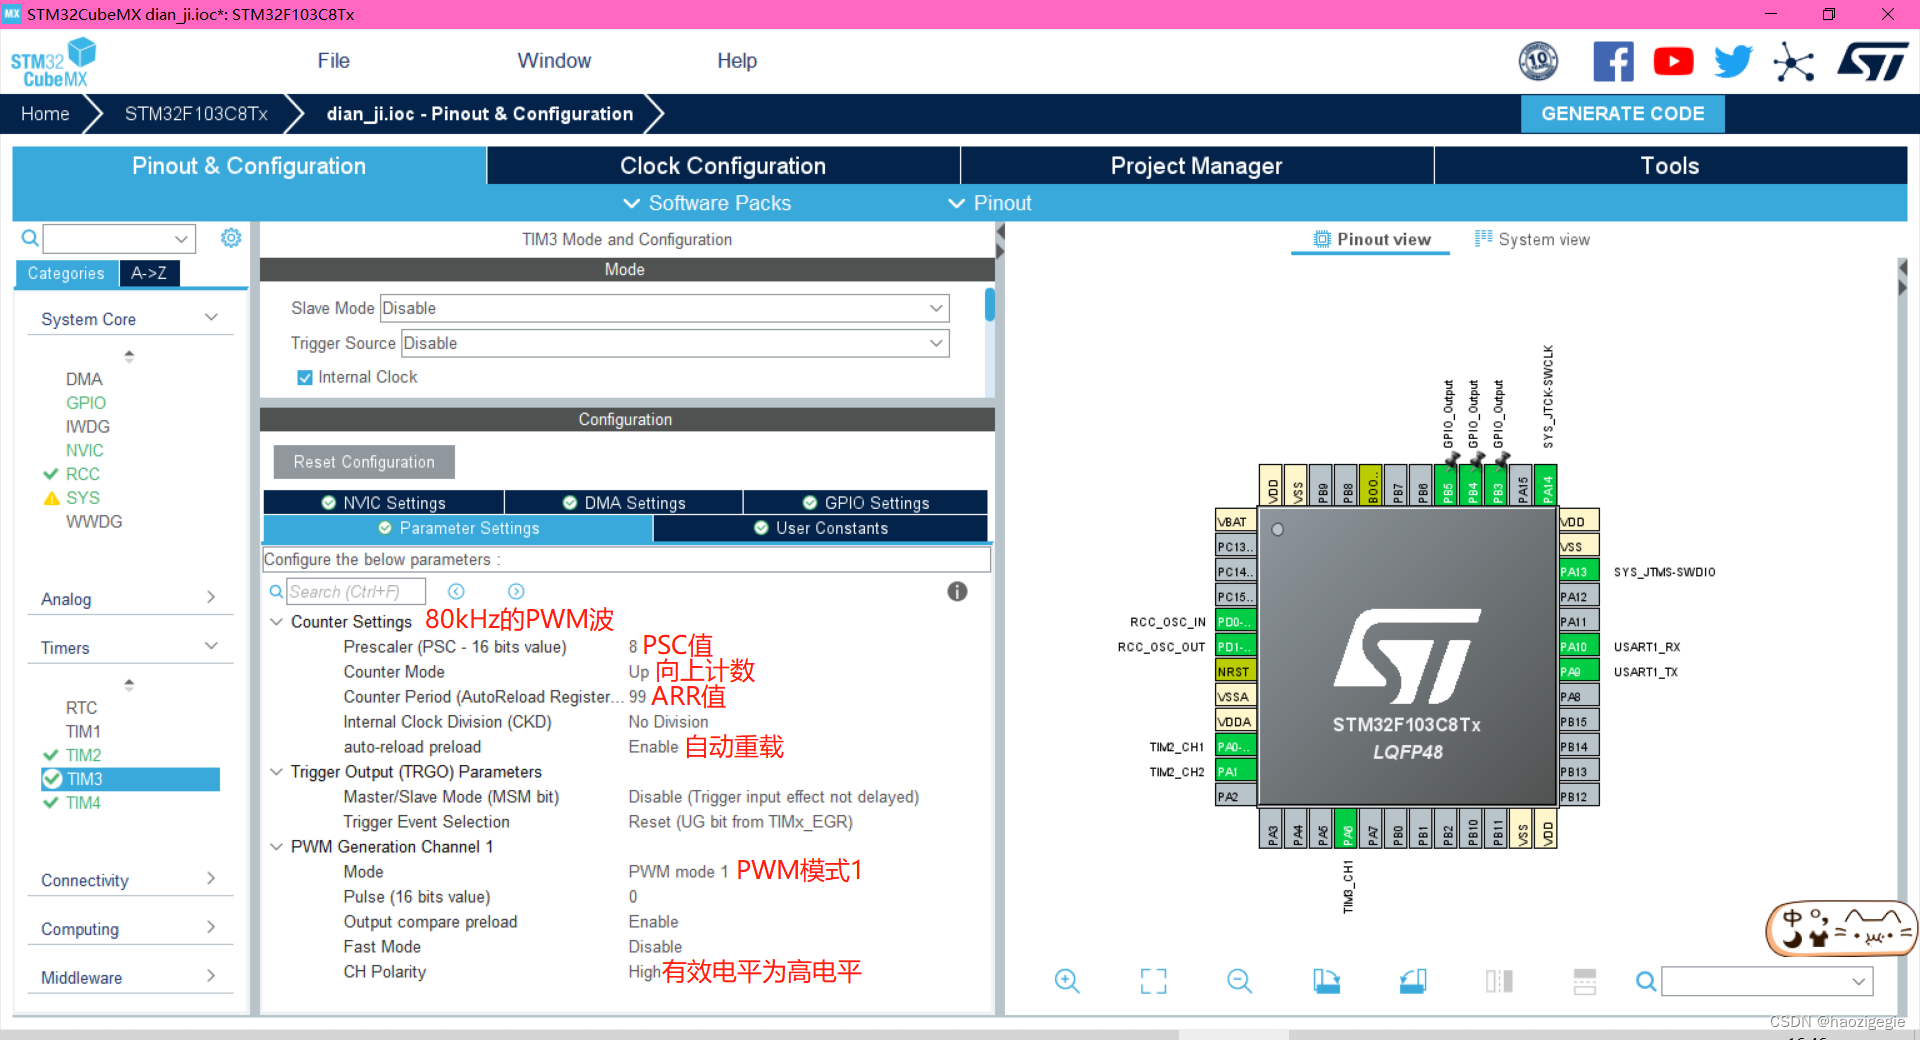Click the STM32CubeMX logo
1920x1040 pixels.
pyautogui.click(x=54, y=63)
